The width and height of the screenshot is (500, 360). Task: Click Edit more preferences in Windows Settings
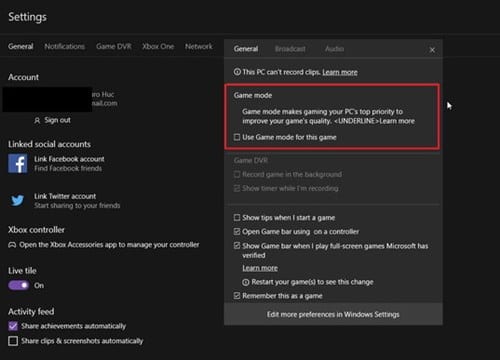(333, 314)
